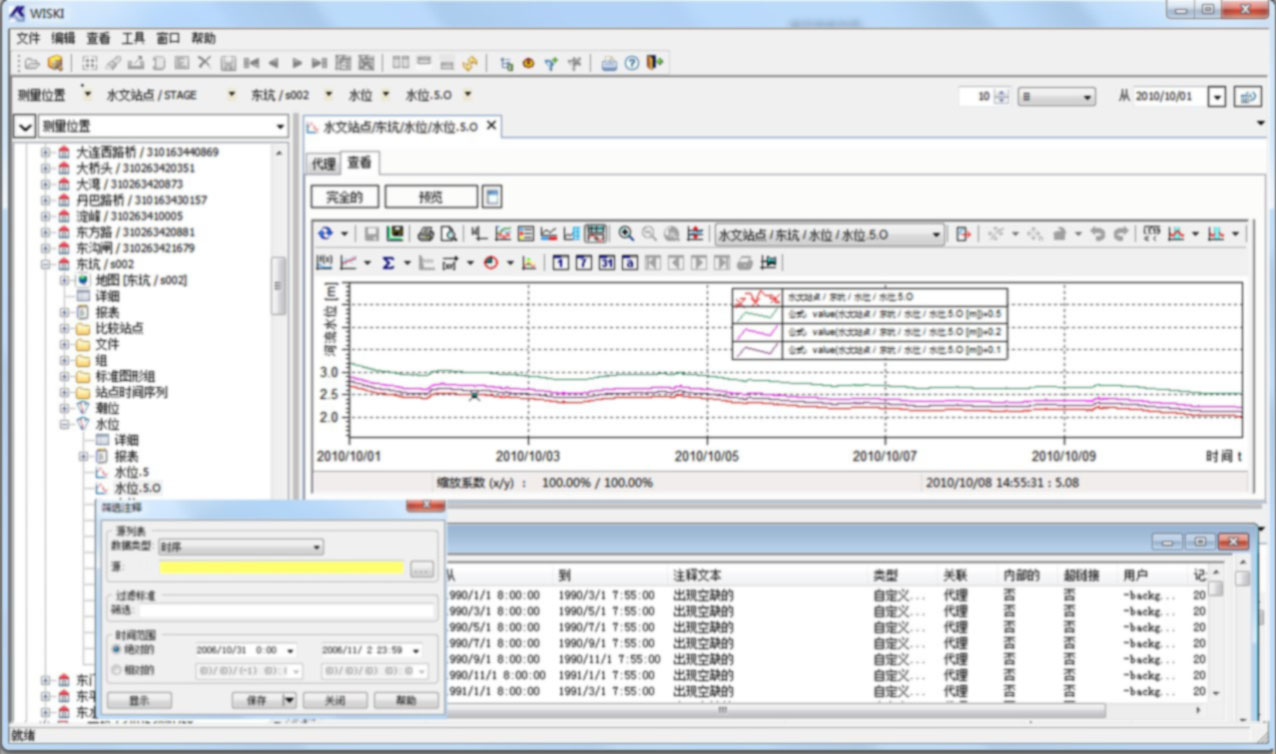
Task: Click the 保存 button in filter dialog
Action: [257, 701]
